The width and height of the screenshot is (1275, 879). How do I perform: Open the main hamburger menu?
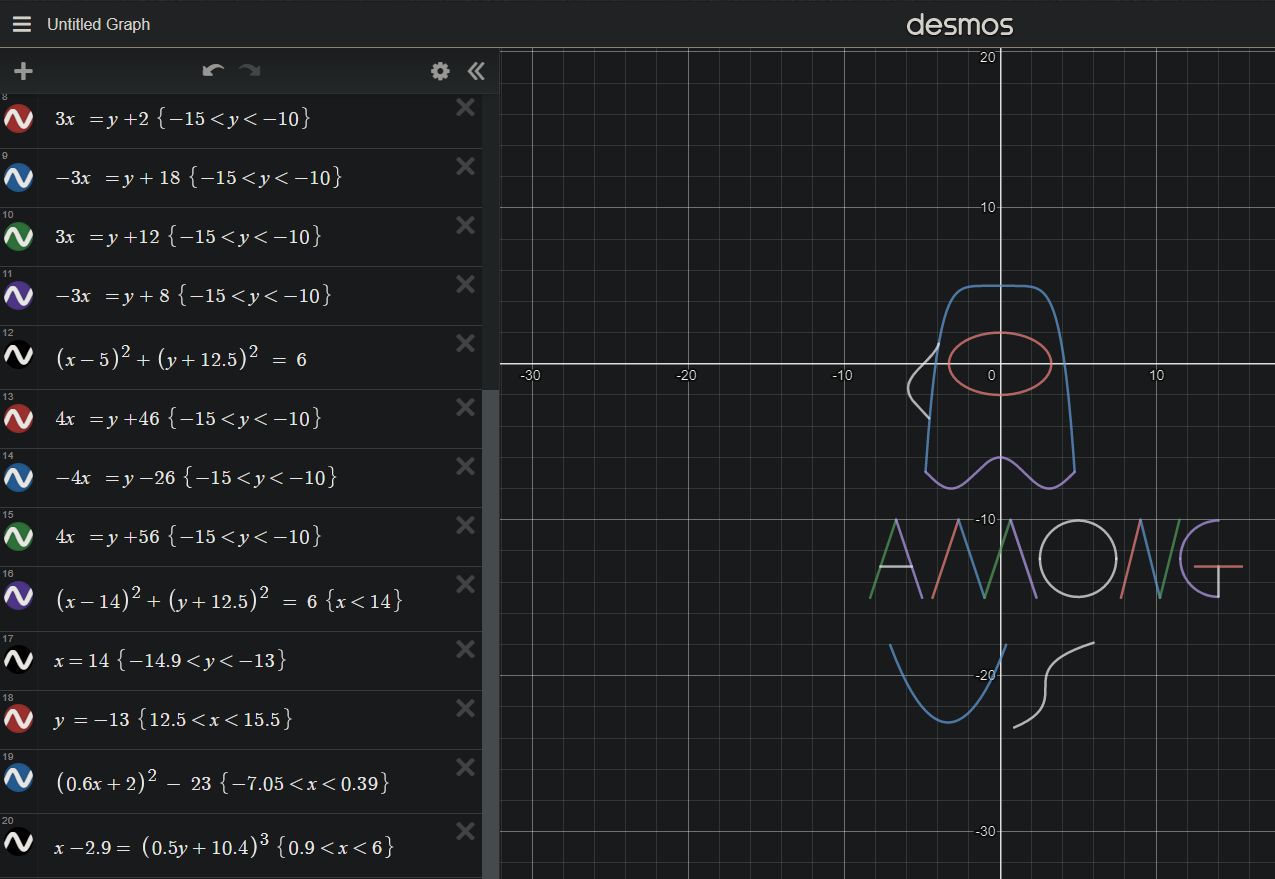tap(21, 24)
